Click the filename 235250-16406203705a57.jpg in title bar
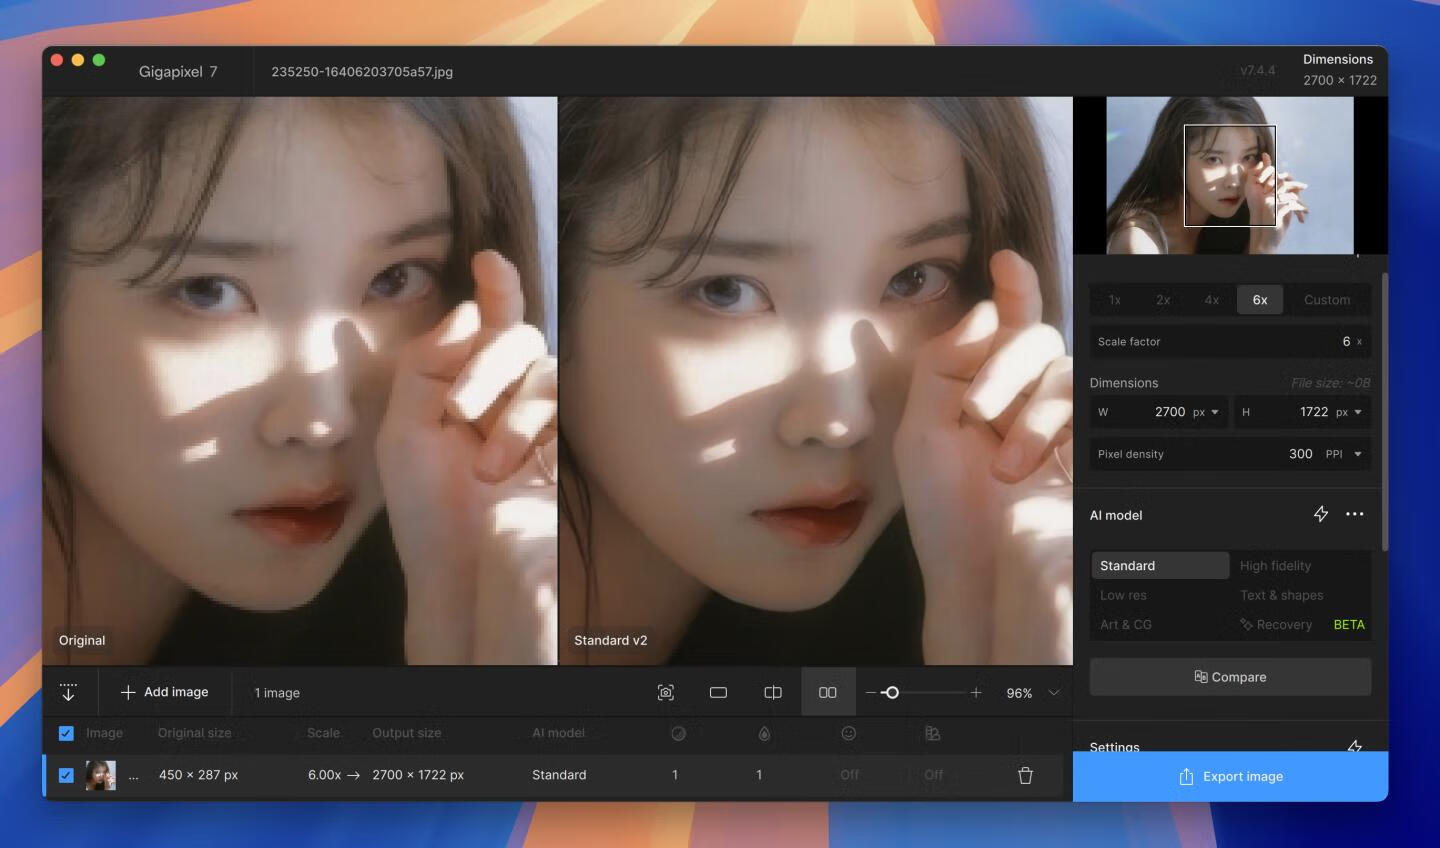This screenshot has width=1440, height=848. (362, 72)
